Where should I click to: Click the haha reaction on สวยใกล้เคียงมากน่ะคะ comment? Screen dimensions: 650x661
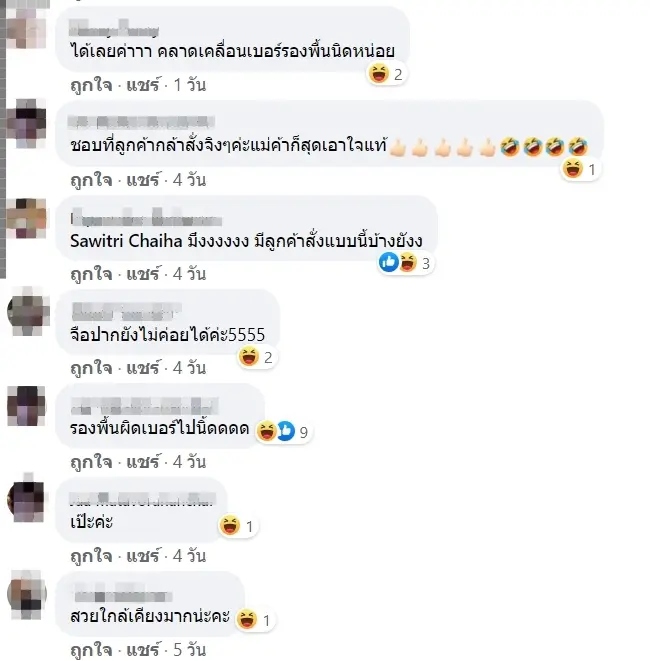247,620
